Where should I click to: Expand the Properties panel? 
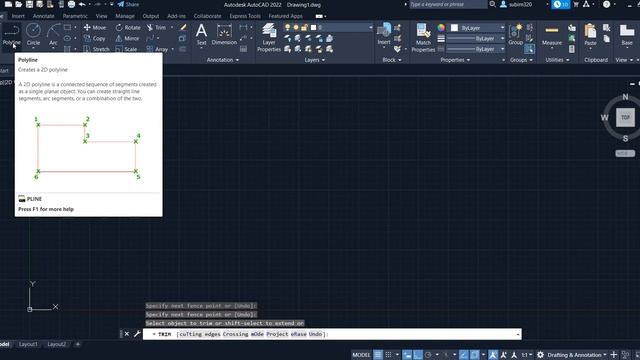(455, 60)
